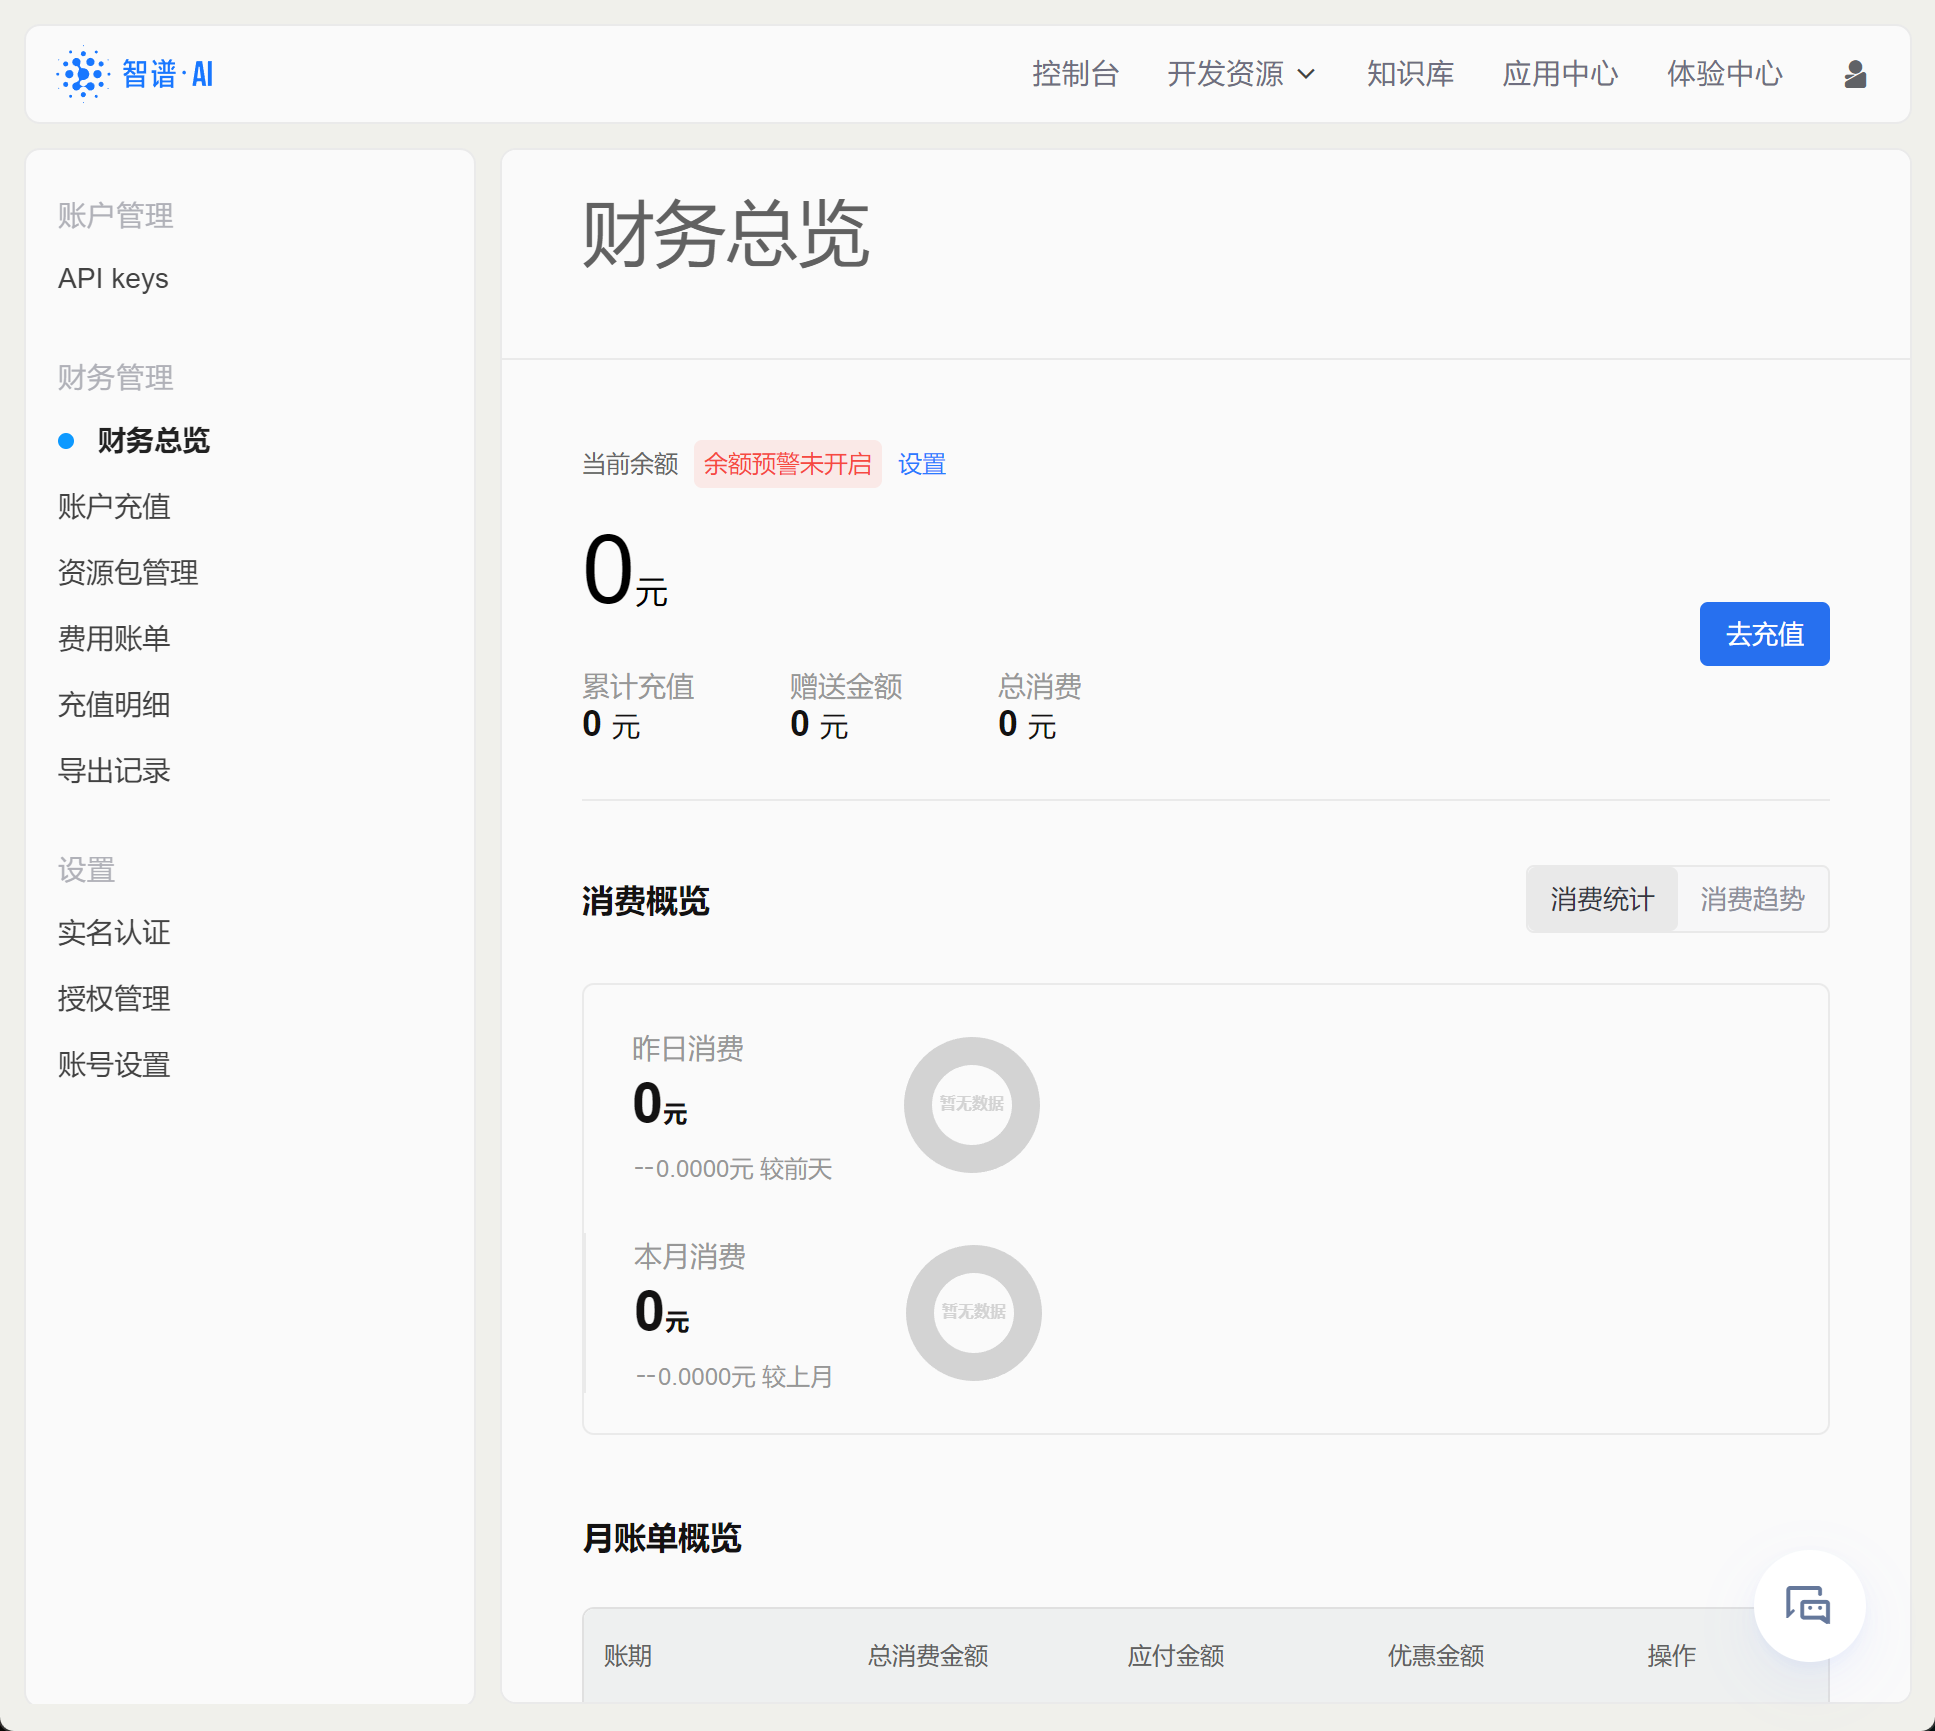Open the floating chat support icon
Image resolution: width=1935 pixels, height=1731 pixels.
pyautogui.click(x=1808, y=1606)
